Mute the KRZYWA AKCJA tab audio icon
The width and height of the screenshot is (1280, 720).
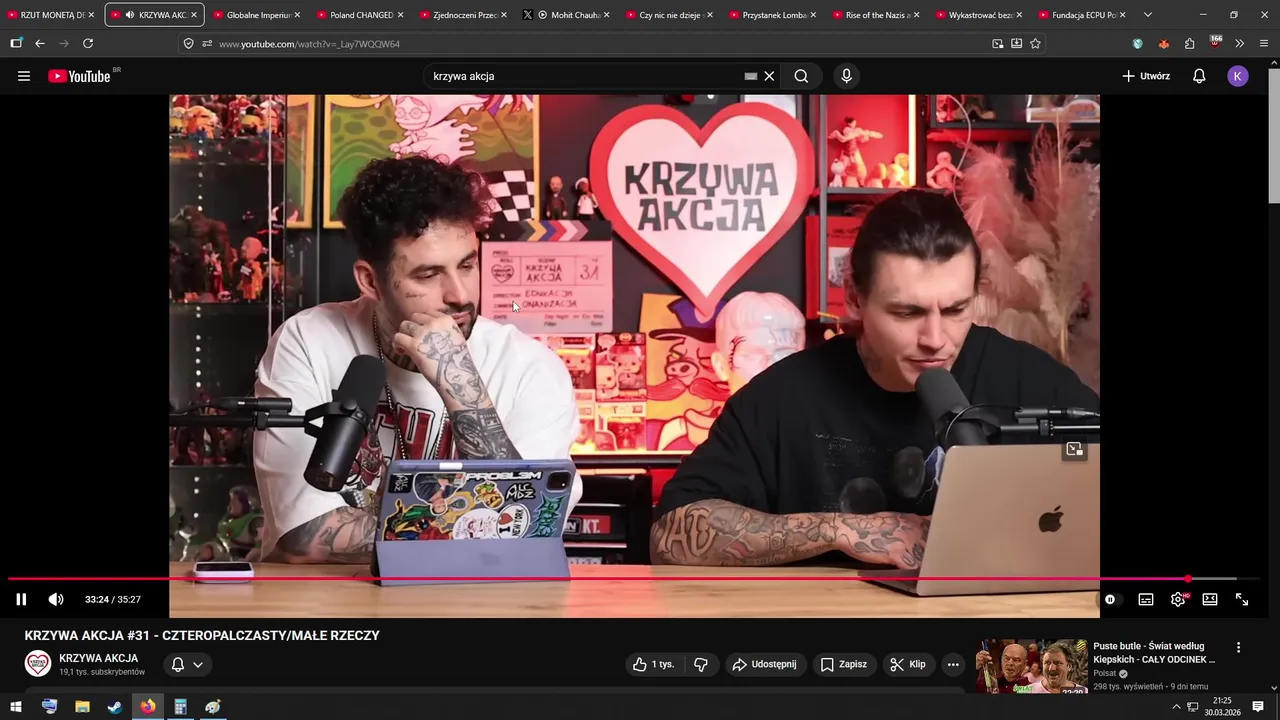(130, 15)
